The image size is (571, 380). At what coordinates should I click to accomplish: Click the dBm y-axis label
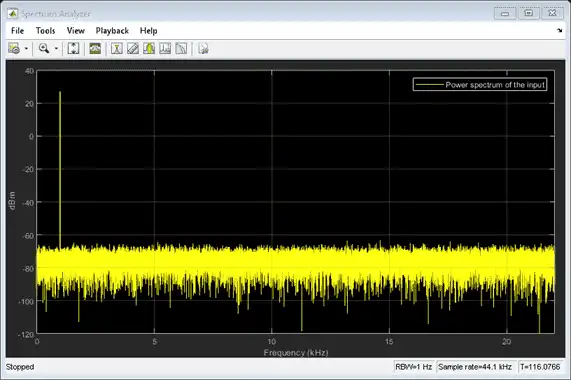pos(12,201)
